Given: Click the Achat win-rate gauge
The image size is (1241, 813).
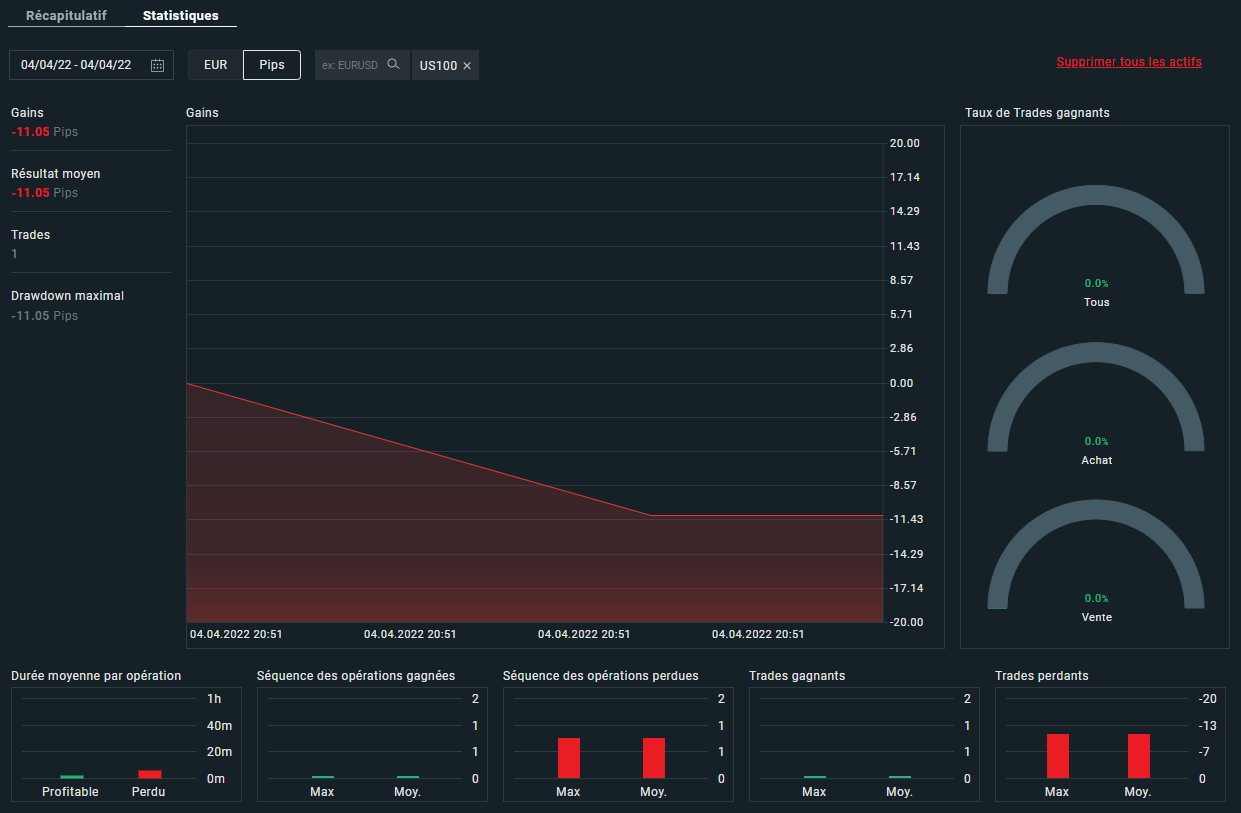Looking at the screenshot, I should [x=1096, y=398].
